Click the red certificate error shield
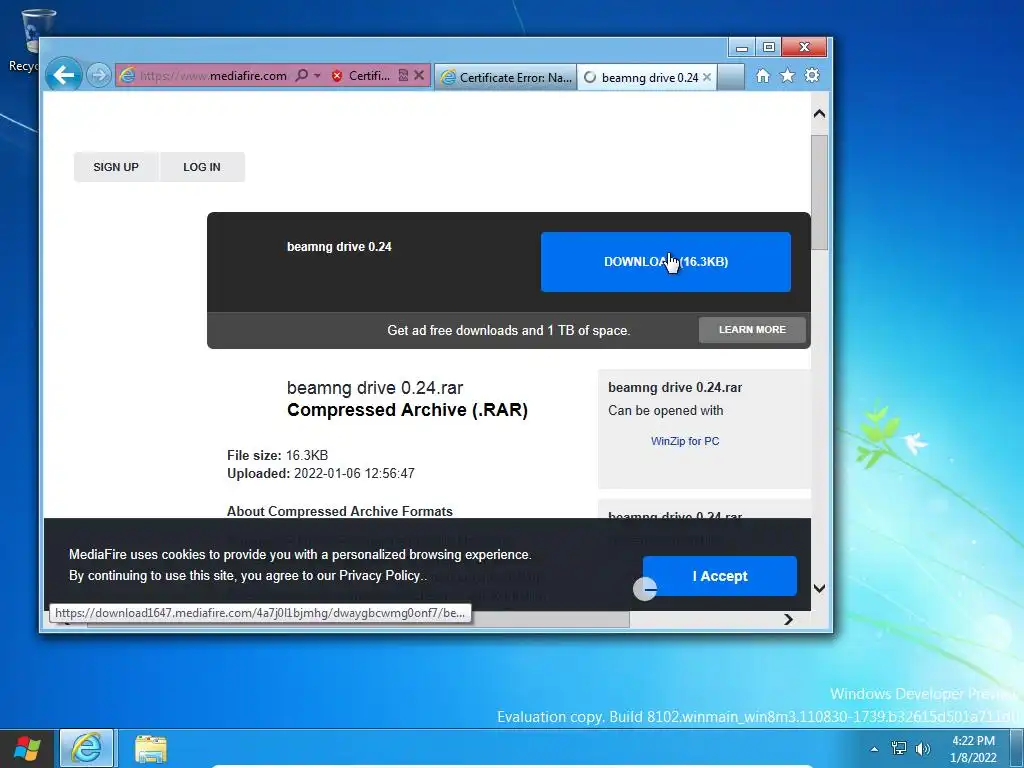Image resolution: width=1024 pixels, height=768 pixels. pyautogui.click(x=337, y=76)
